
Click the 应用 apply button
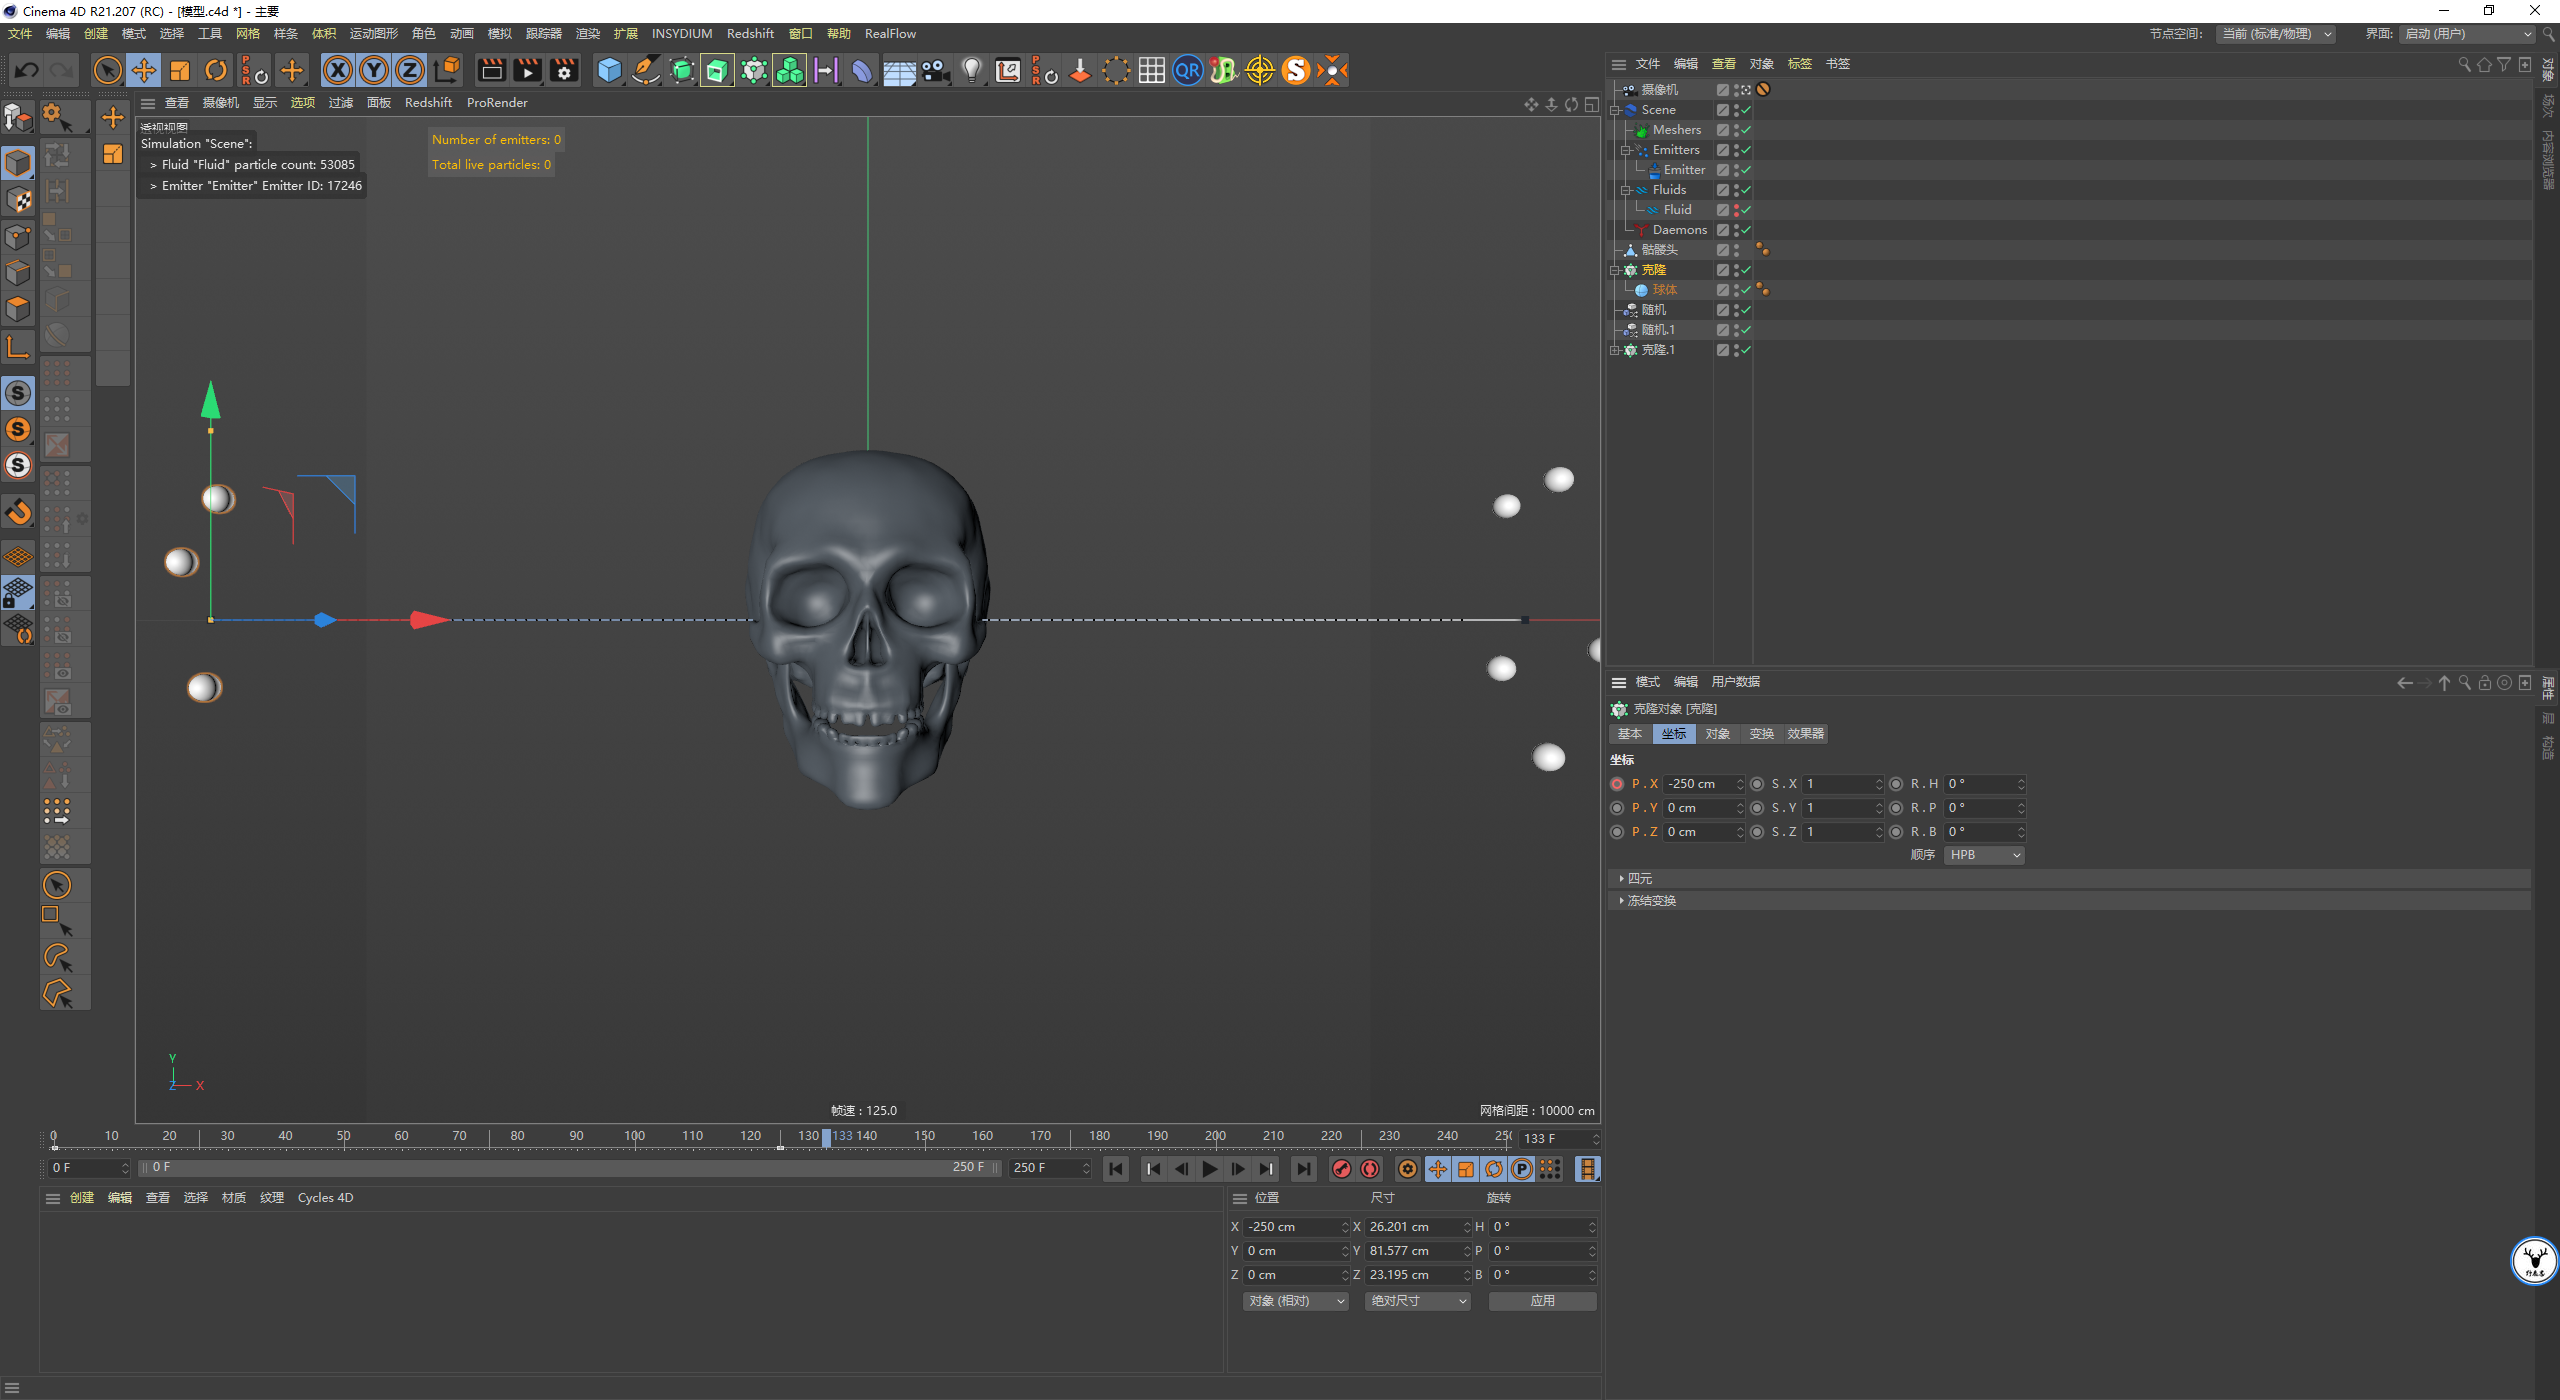click(x=1542, y=1301)
